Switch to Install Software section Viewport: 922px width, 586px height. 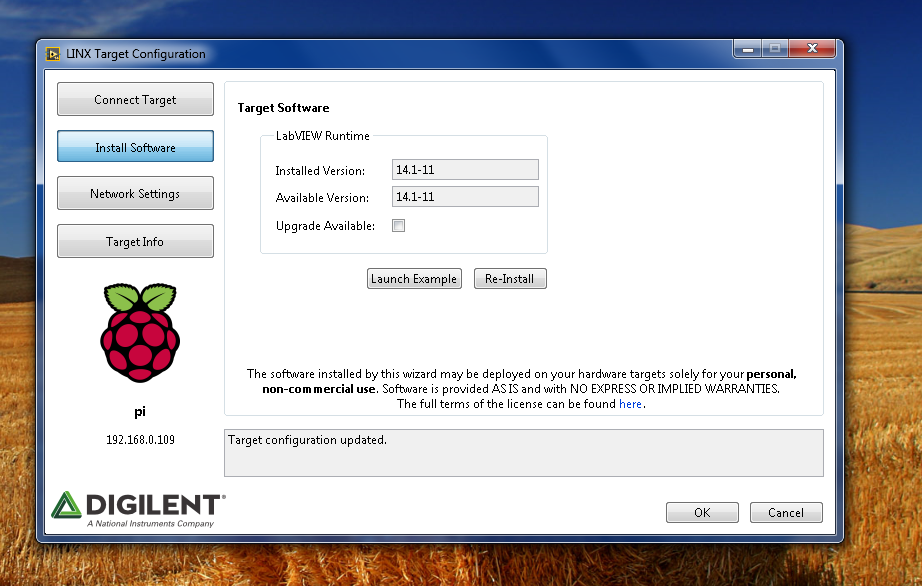click(135, 147)
